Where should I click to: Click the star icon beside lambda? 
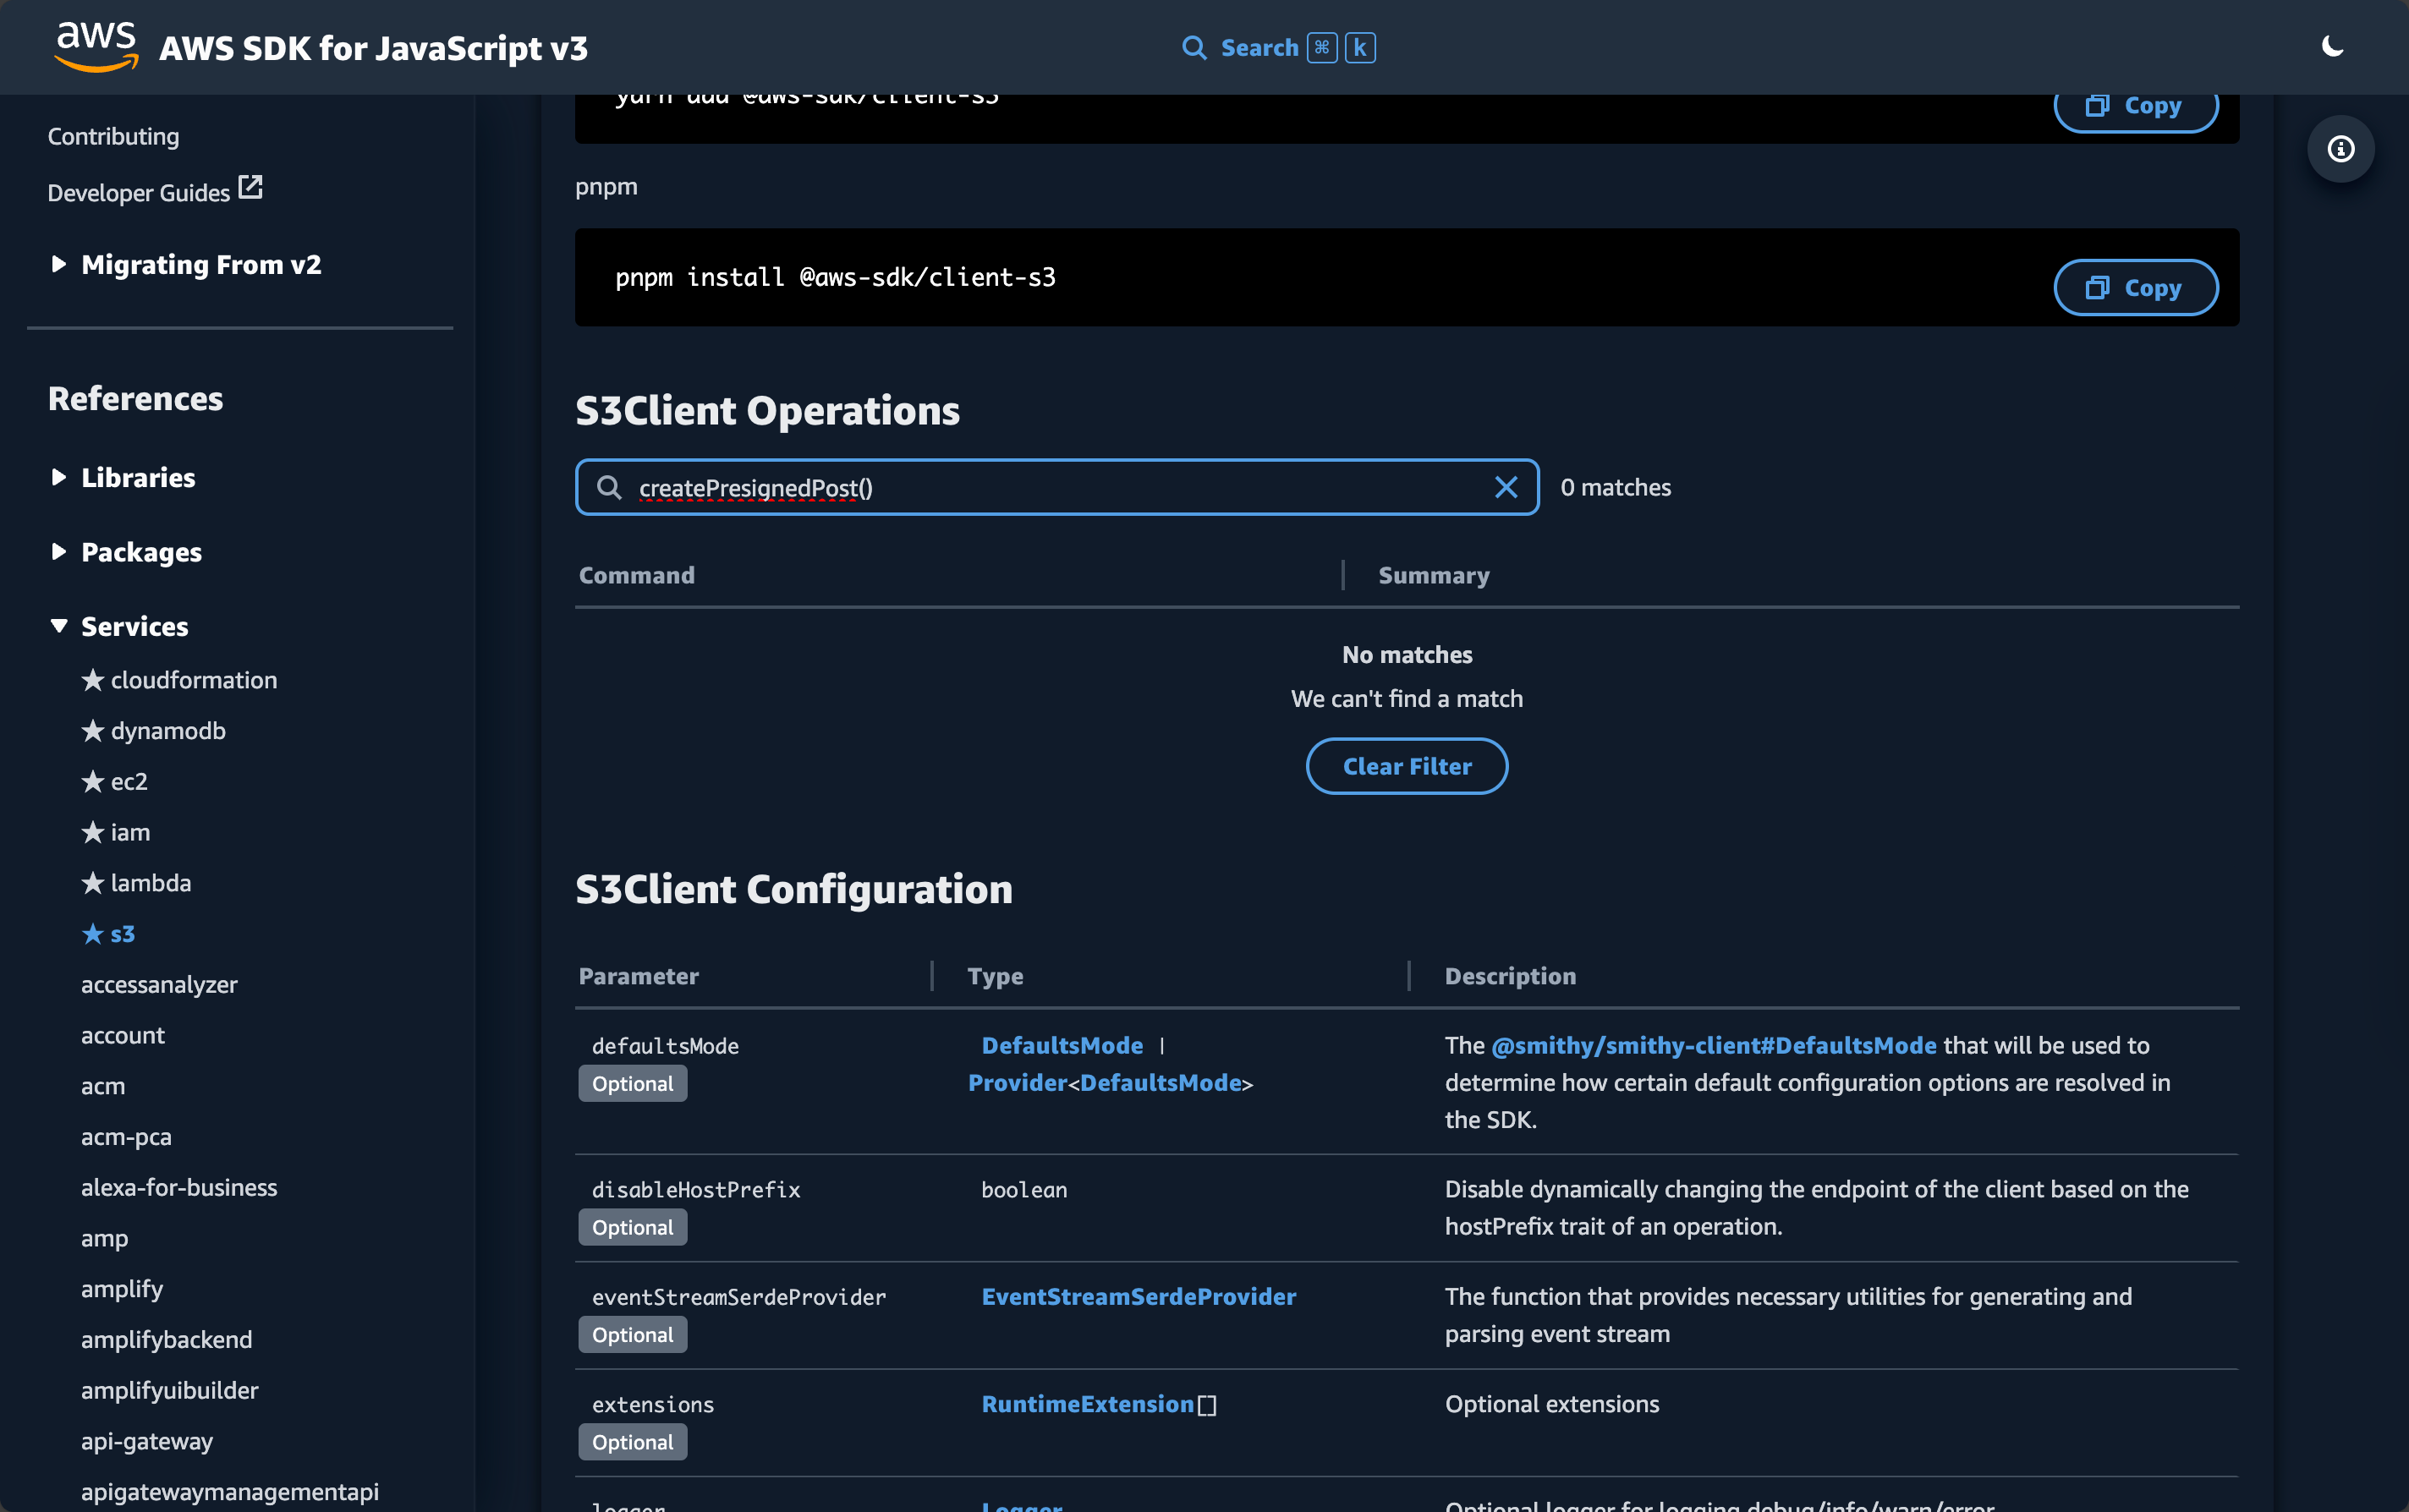pyautogui.click(x=93, y=883)
